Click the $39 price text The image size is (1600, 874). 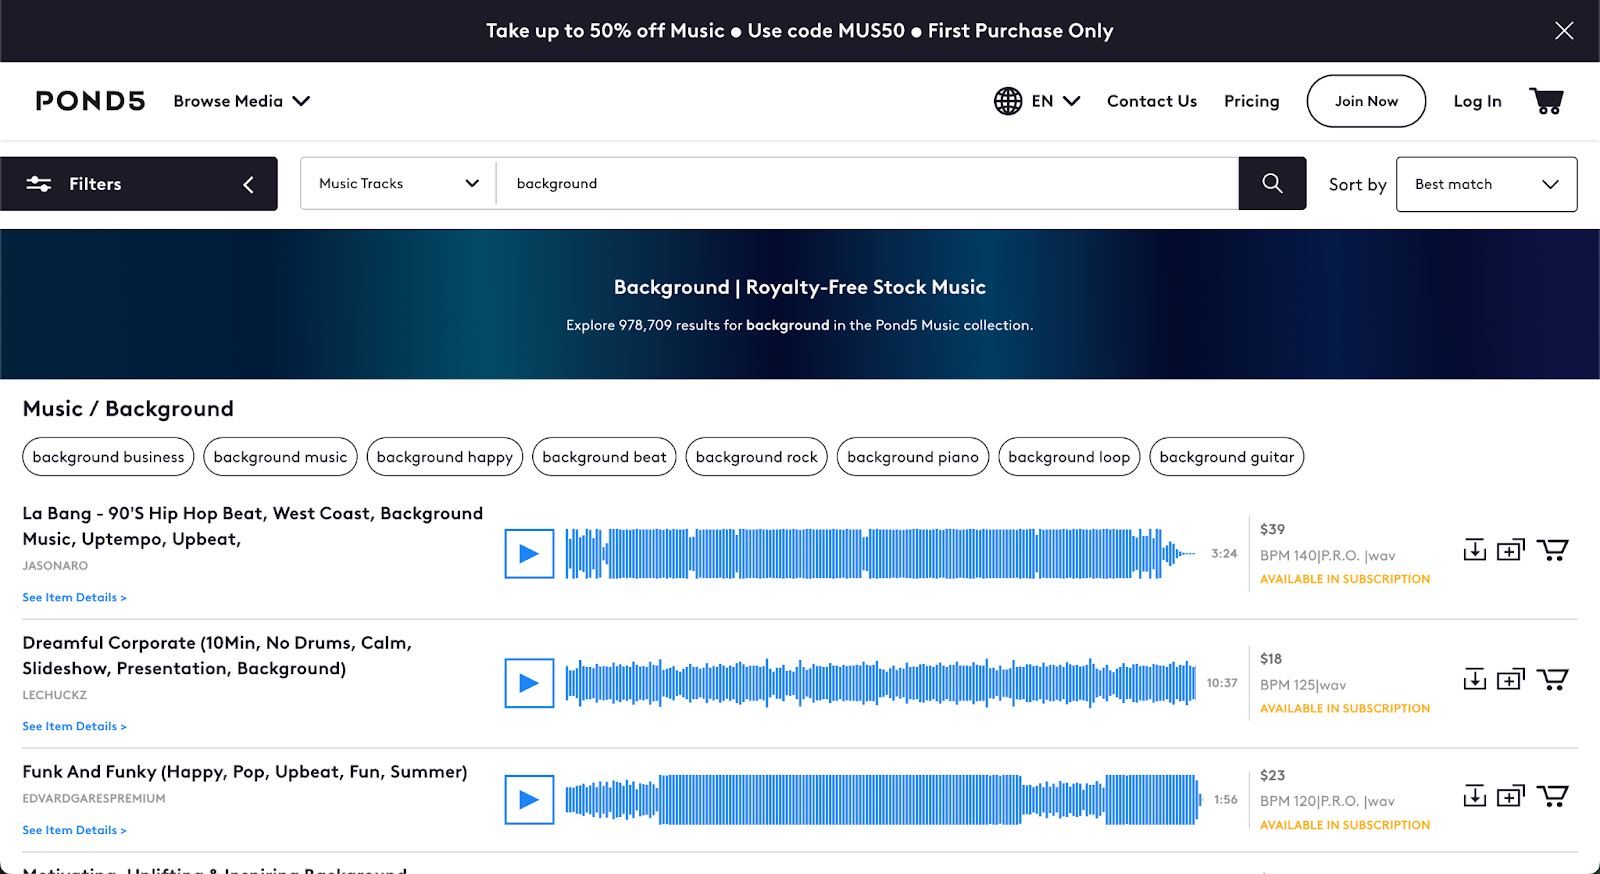(x=1272, y=529)
